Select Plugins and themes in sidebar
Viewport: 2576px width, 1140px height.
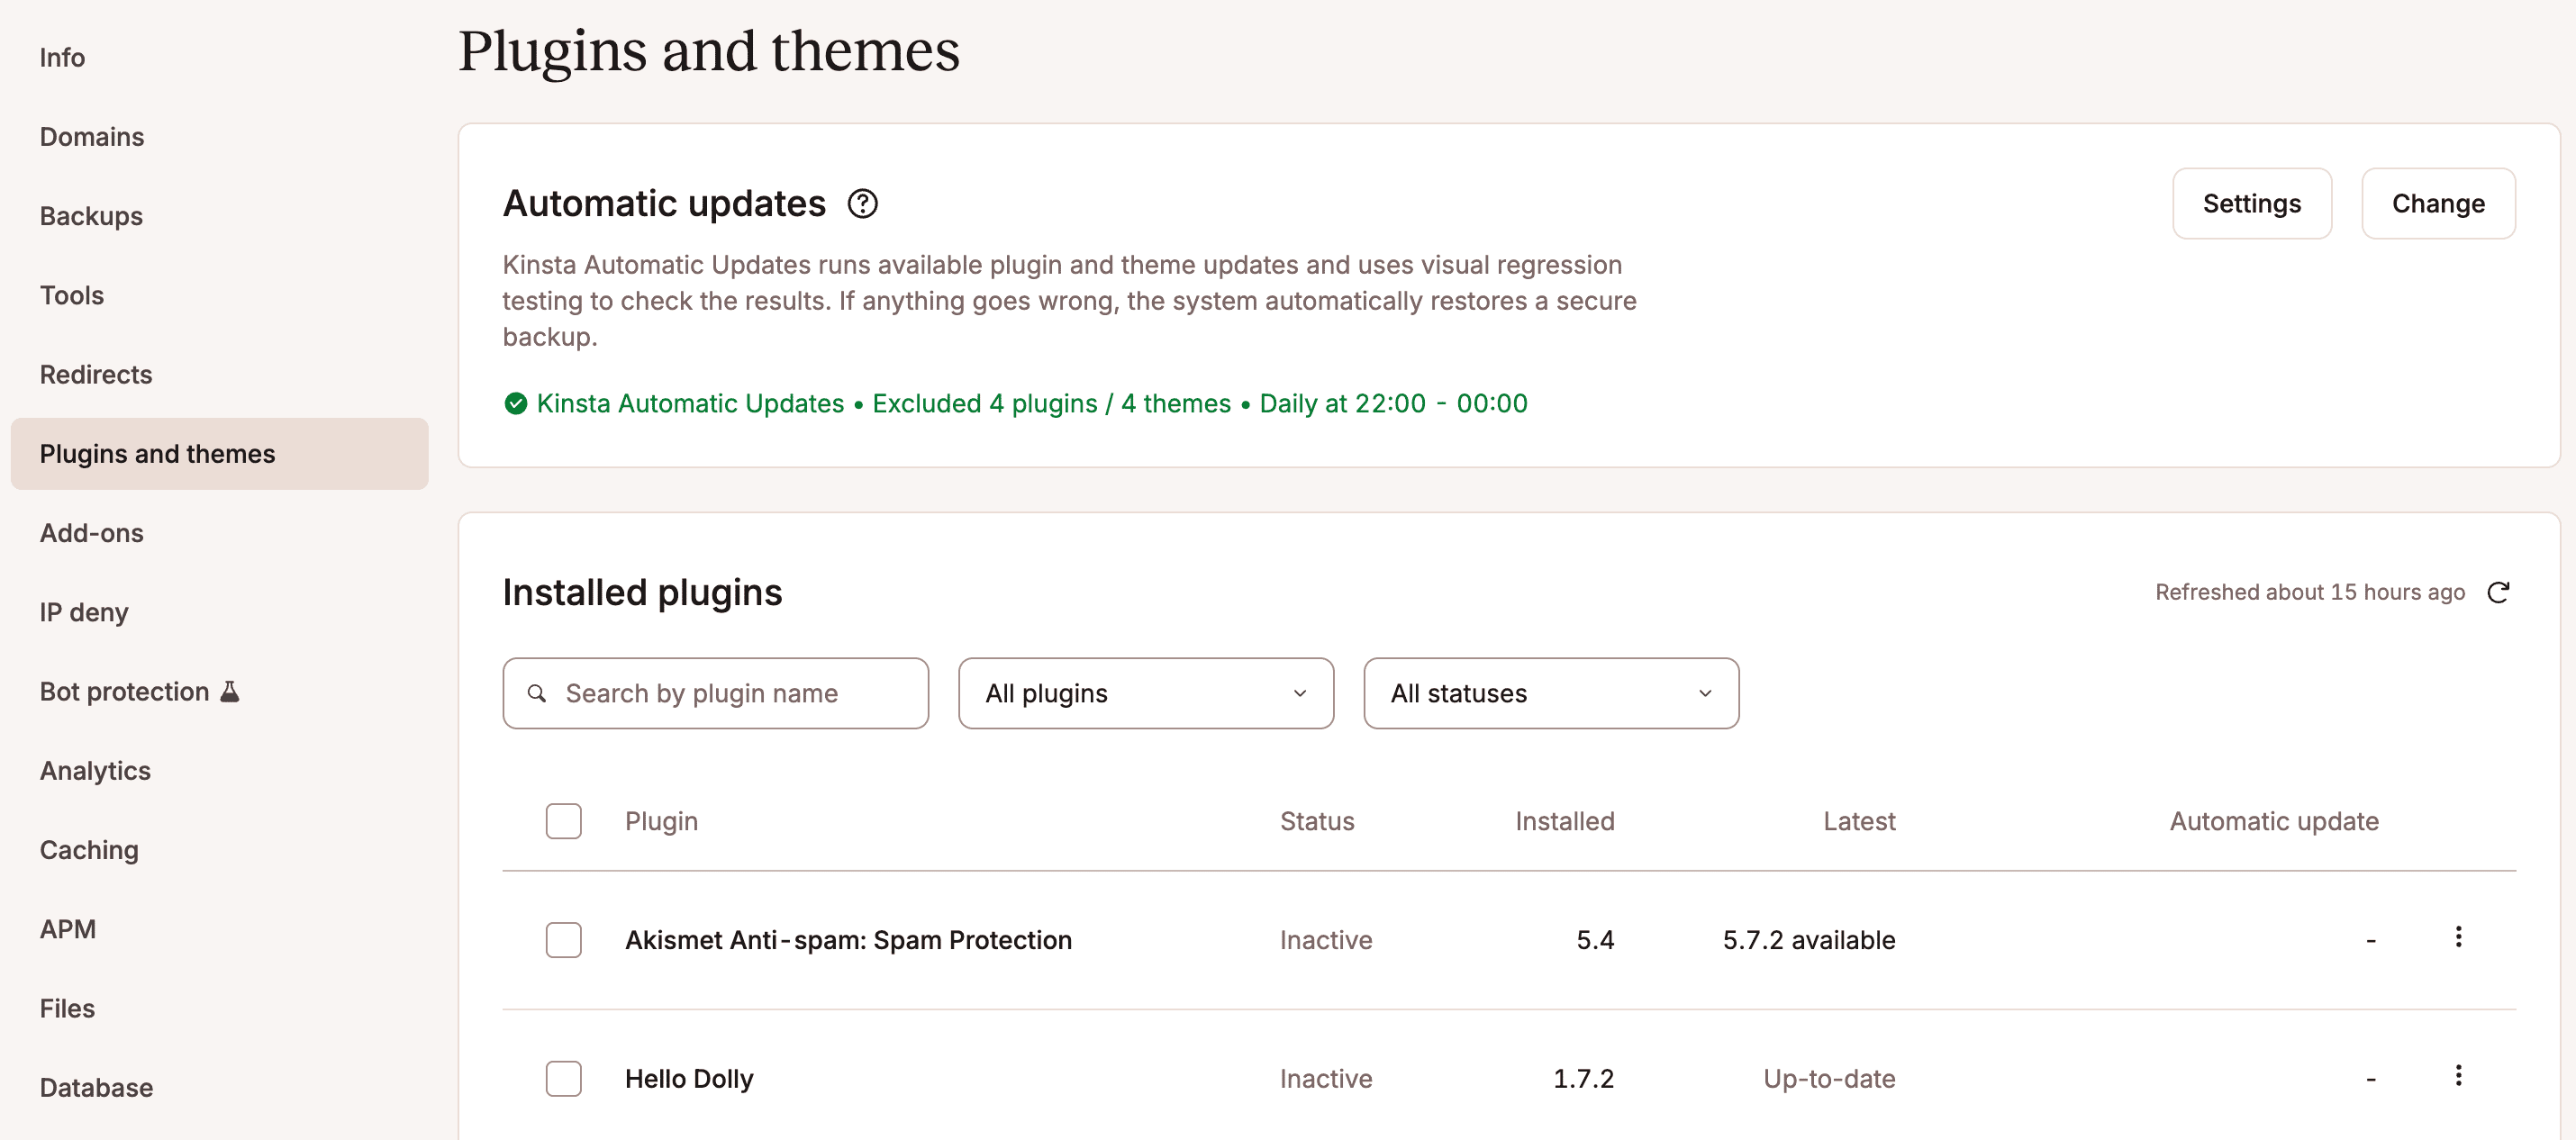pyautogui.click(x=219, y=453)
